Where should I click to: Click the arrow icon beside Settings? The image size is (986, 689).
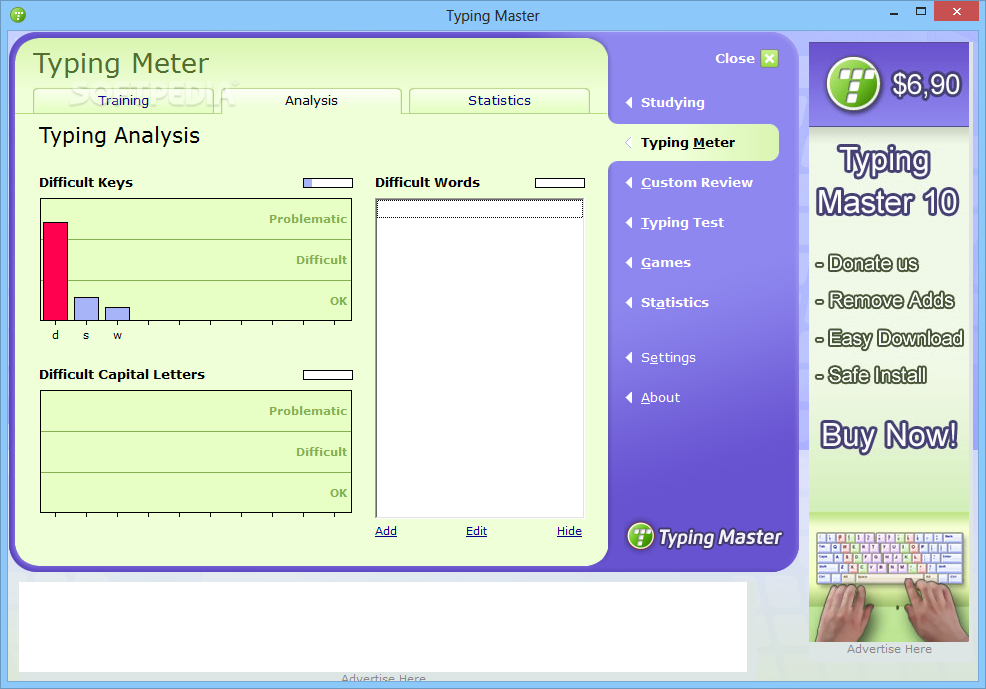tap(629, 358)
